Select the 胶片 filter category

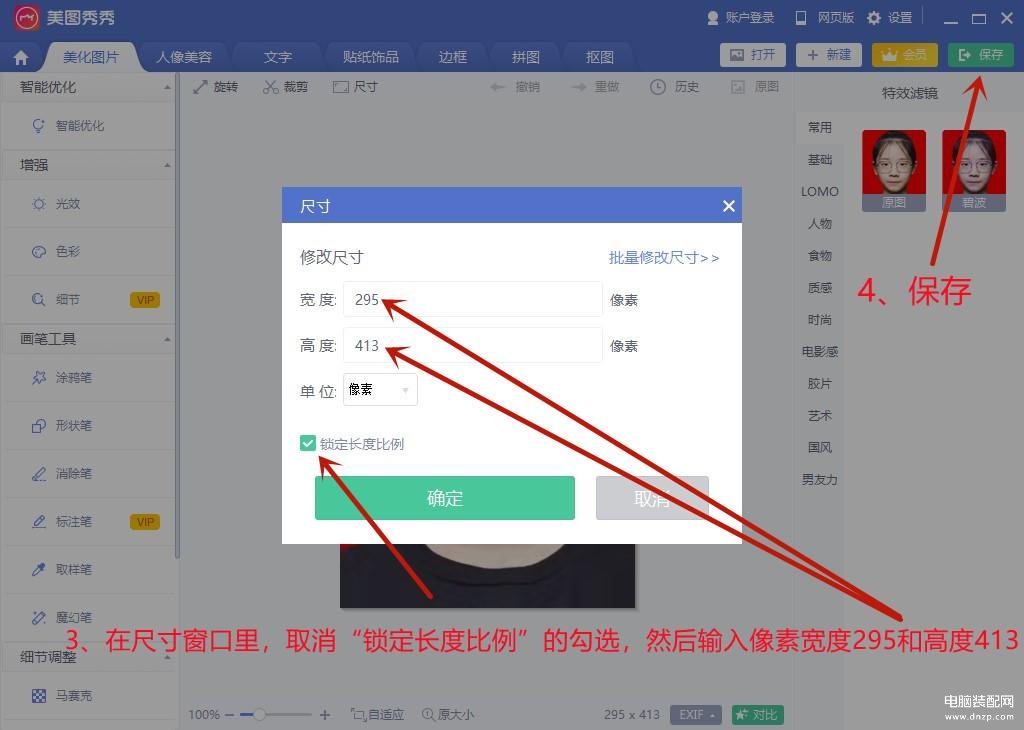[x=820, y=383]
